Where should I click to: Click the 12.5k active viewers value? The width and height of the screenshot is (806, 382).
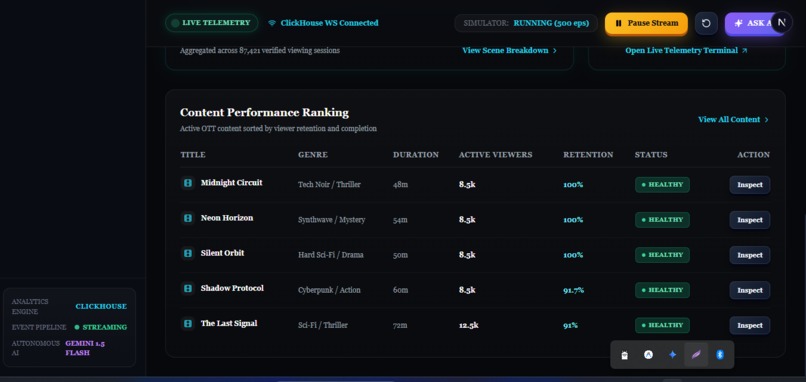469,325
